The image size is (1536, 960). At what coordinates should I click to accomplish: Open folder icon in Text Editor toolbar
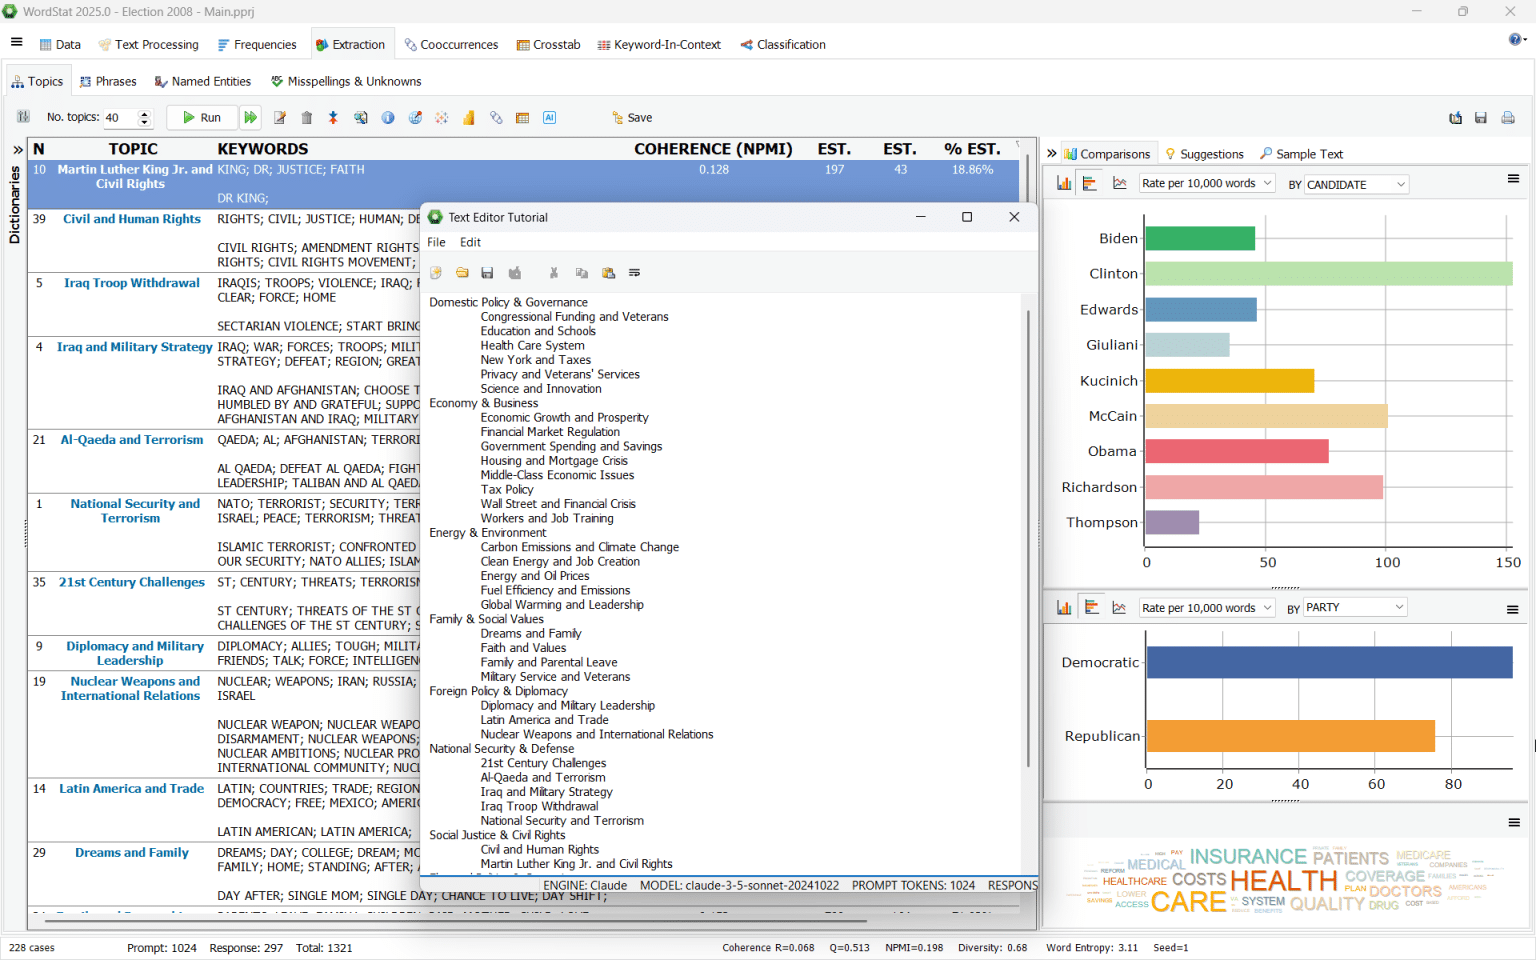pos(462,273)
